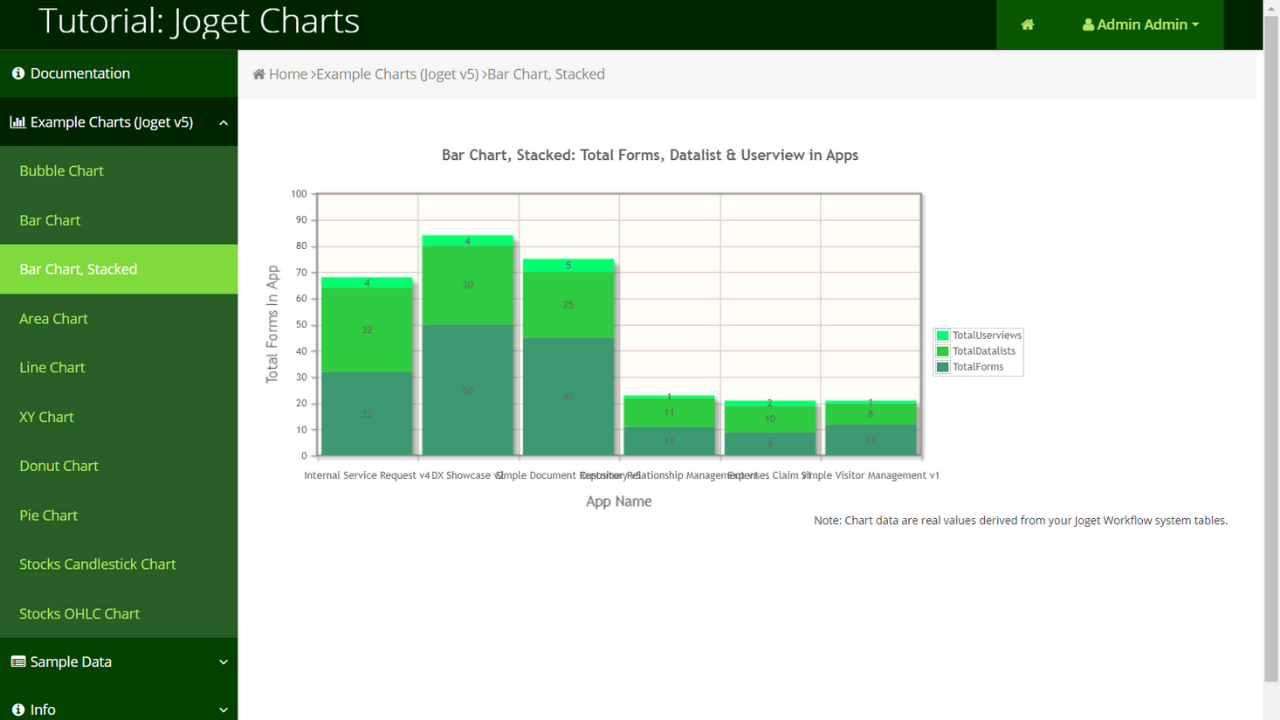The width and height of the screenshot is (1280, 720).
Task: Click the Home breadcrumb link
Action: pyautogui.click(x=288, y=74)
